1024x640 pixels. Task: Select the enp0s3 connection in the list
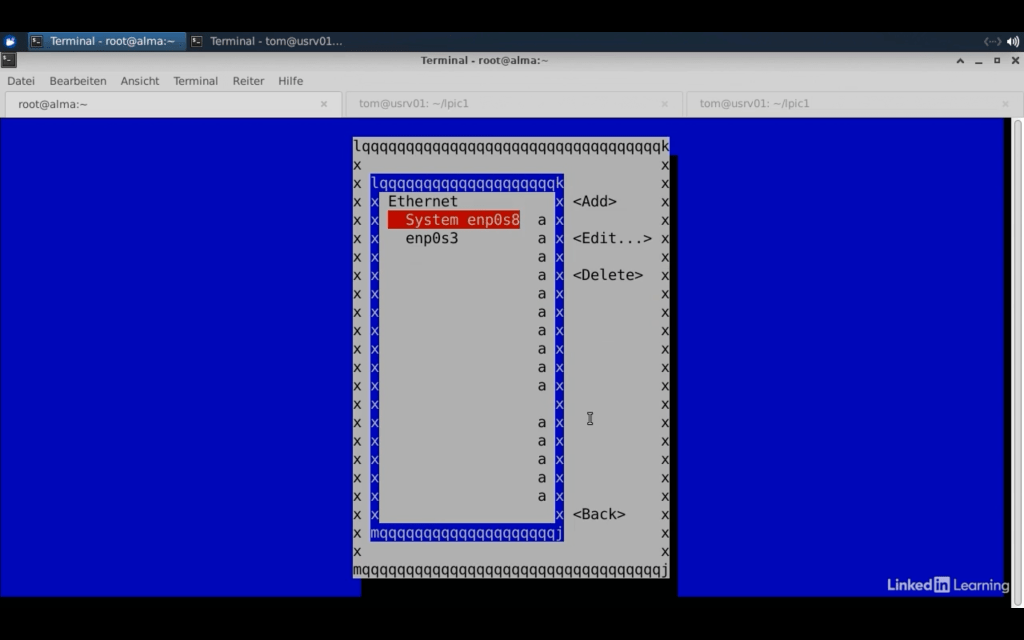click(432, 239)
